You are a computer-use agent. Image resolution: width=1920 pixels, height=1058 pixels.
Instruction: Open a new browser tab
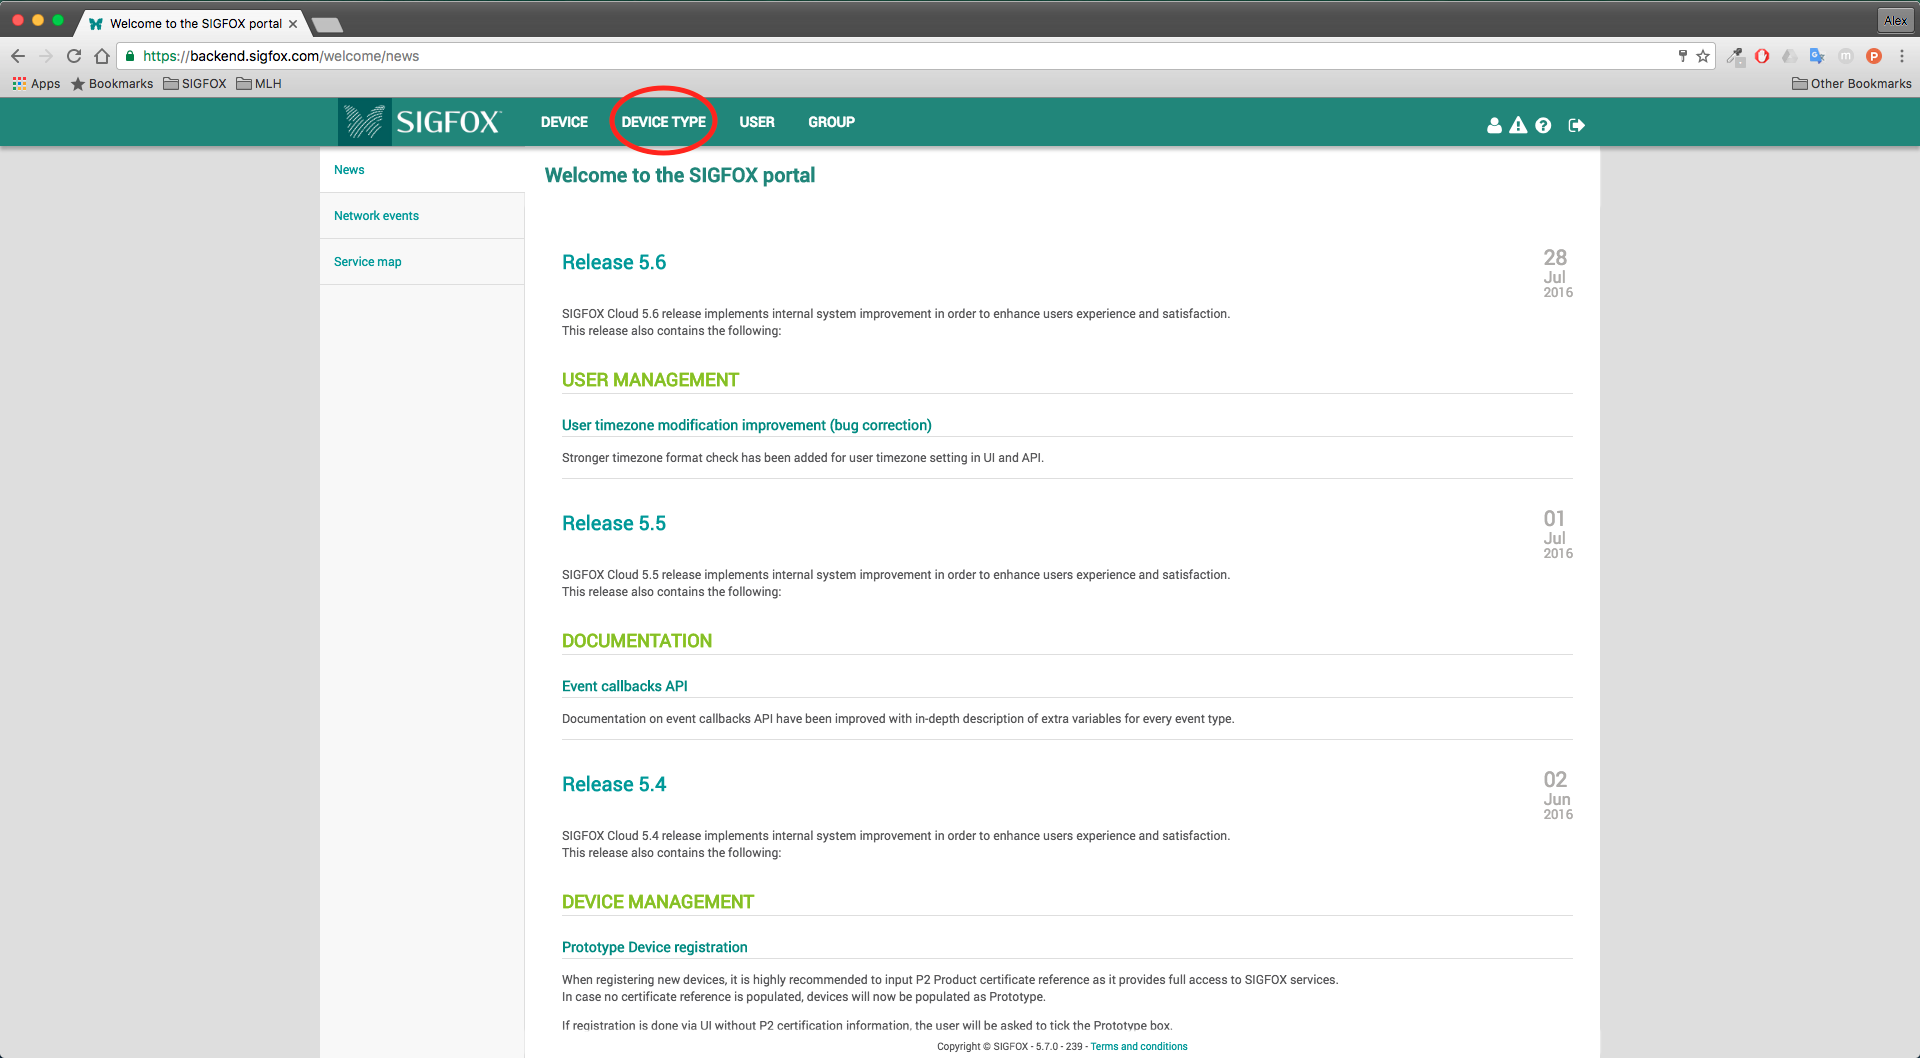327,24
